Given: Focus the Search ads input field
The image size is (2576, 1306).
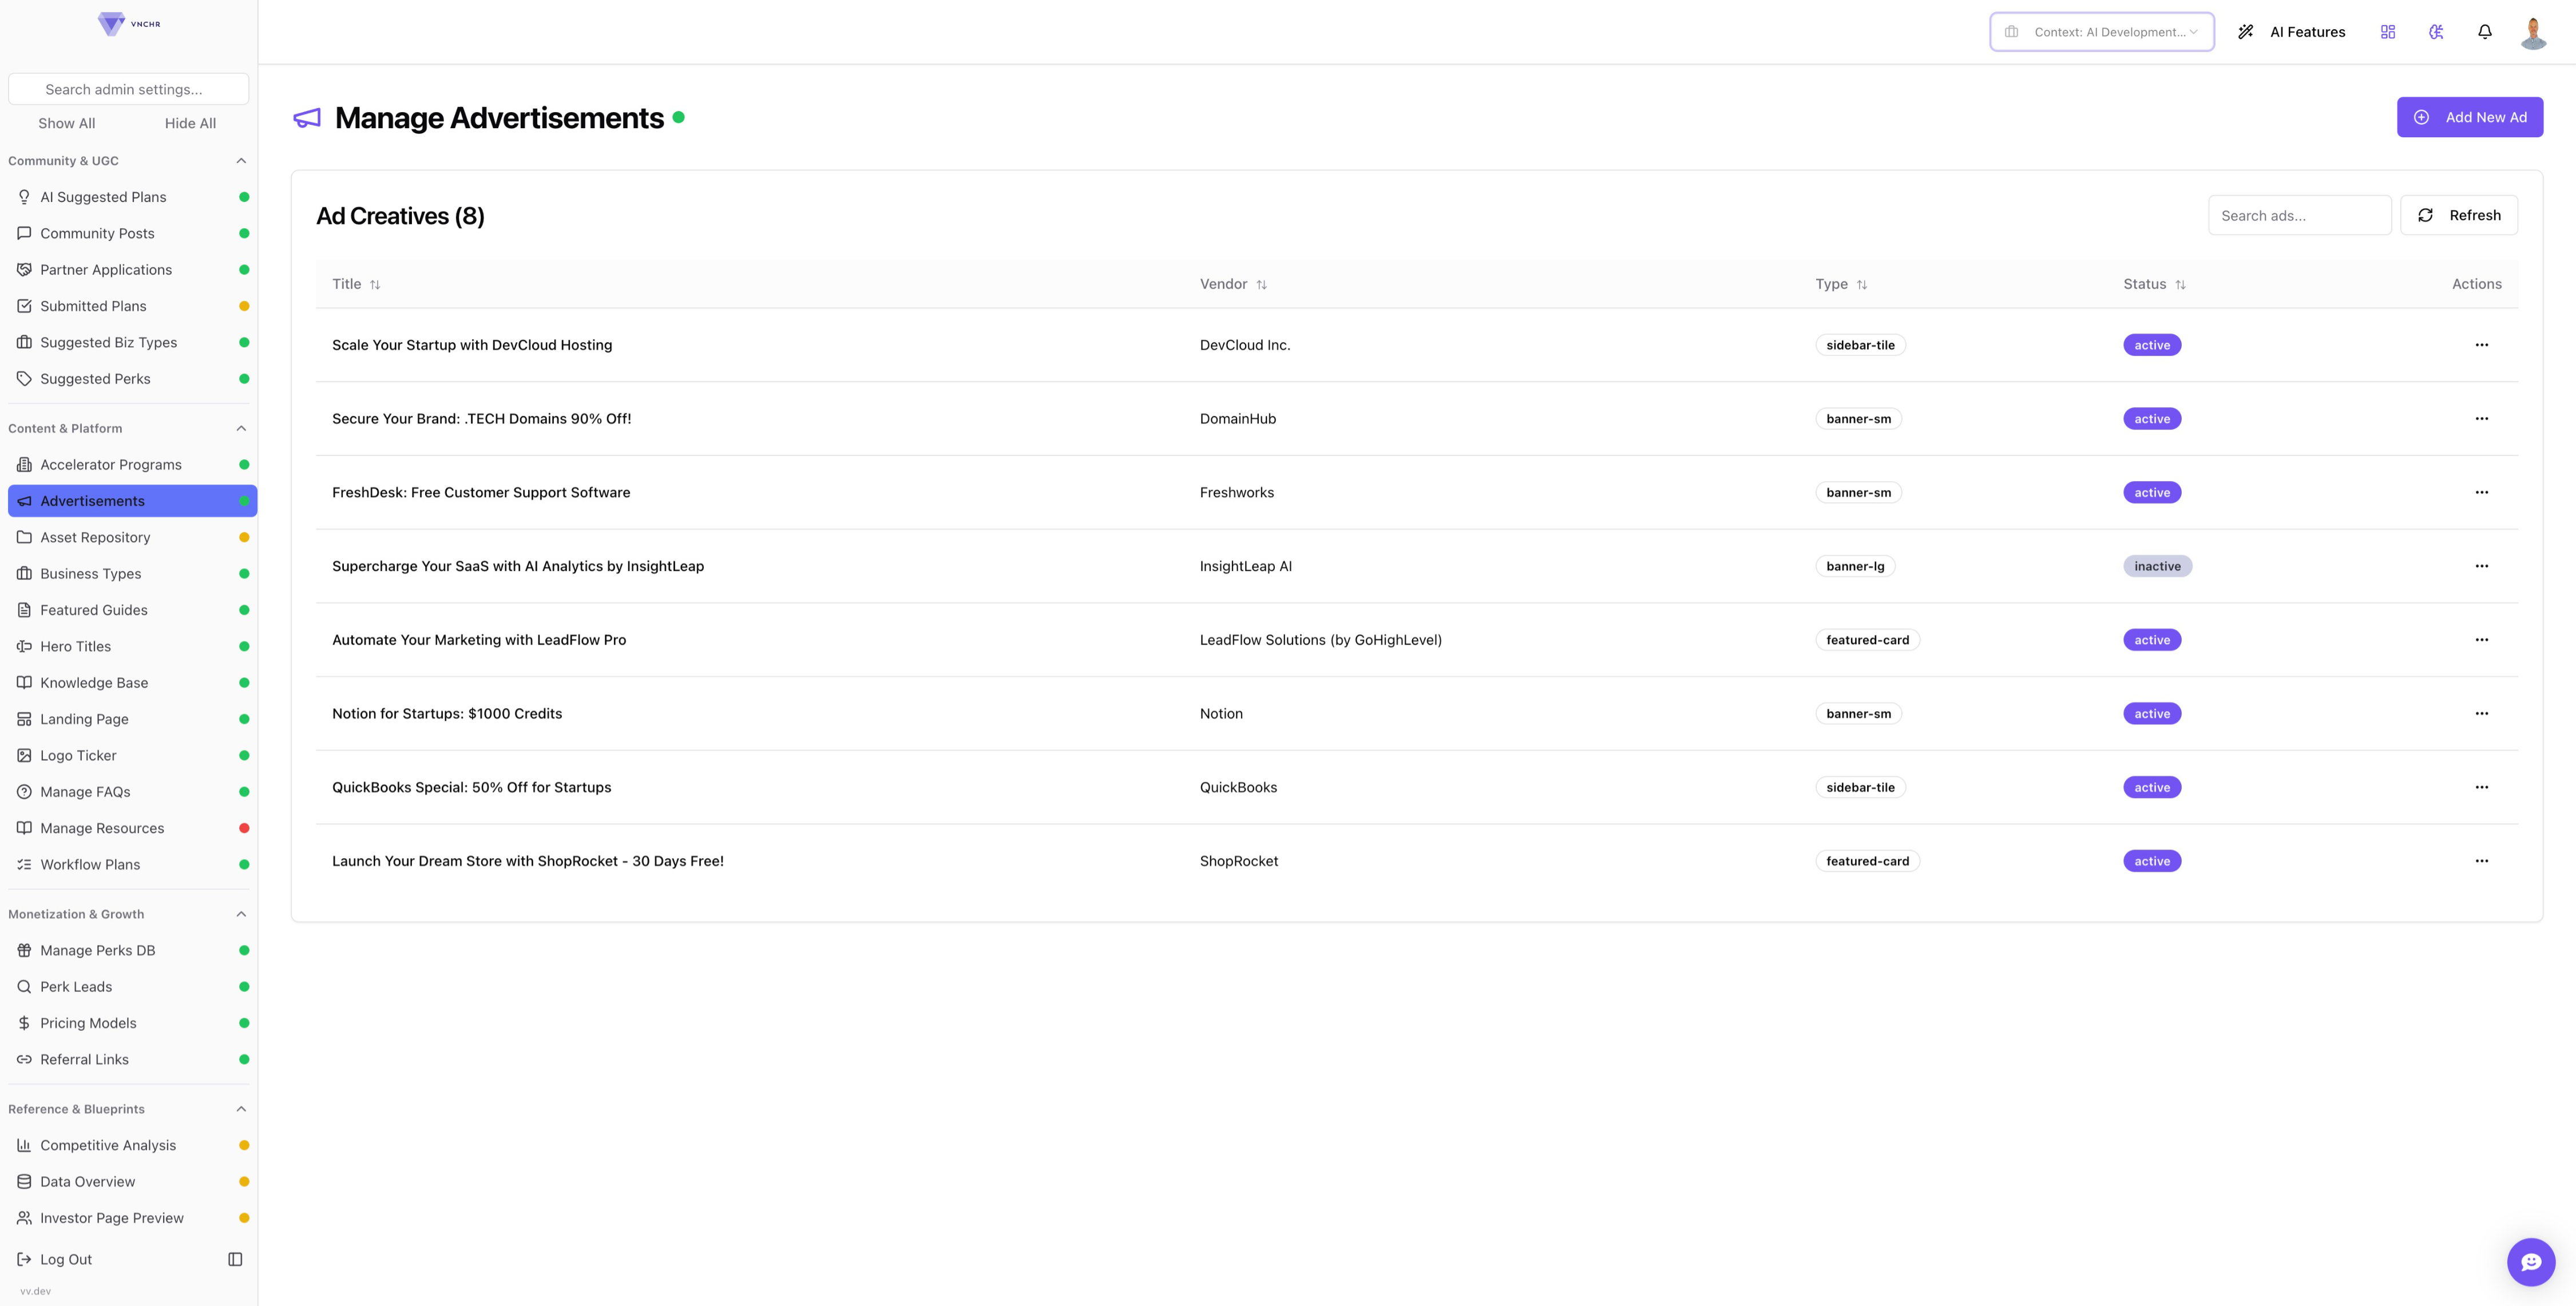Looking at the screenshot, I should pos(2298,215).
